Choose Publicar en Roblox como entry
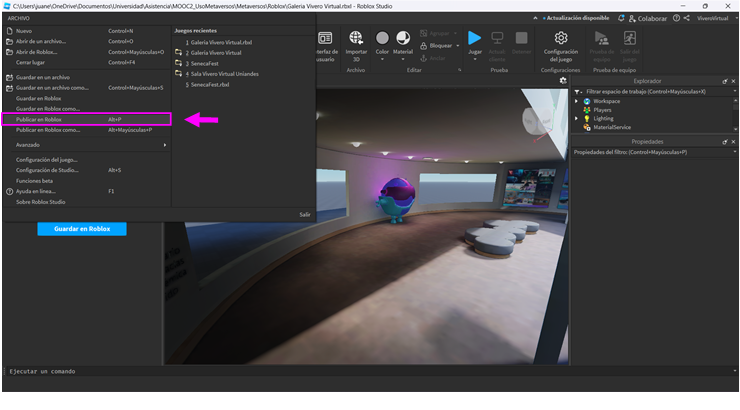Screen dimensions: 740x410 click(87, 130)
